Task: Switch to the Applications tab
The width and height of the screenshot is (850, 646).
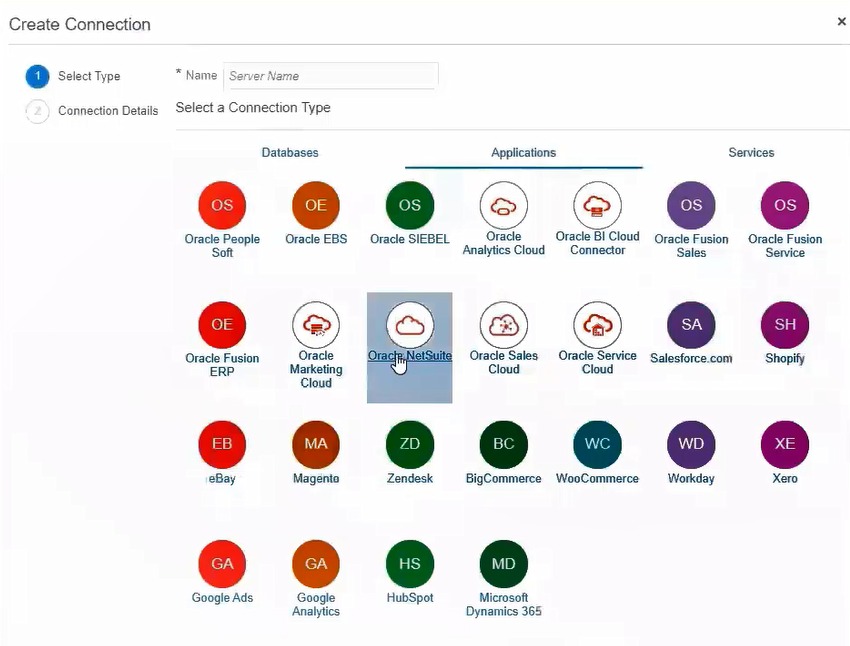Action: click(x=524, y=153)
